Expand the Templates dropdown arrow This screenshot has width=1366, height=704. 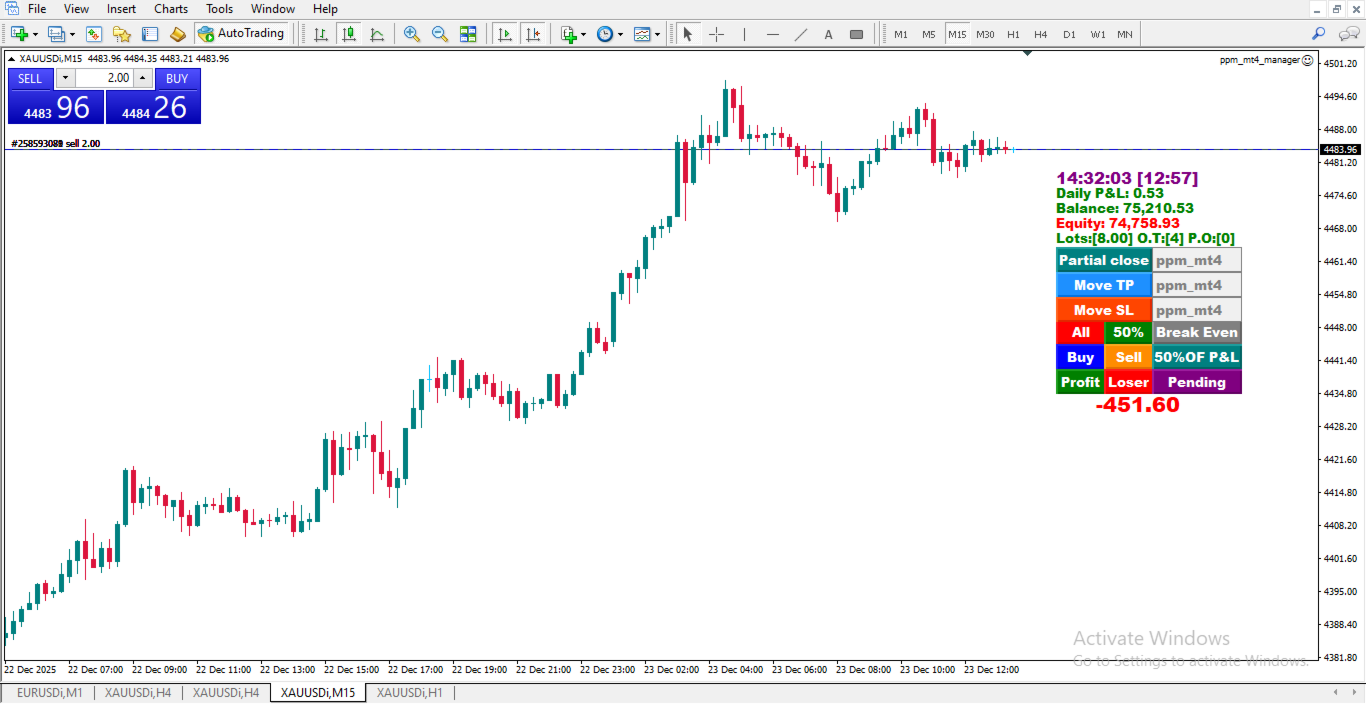click(658, 34)
